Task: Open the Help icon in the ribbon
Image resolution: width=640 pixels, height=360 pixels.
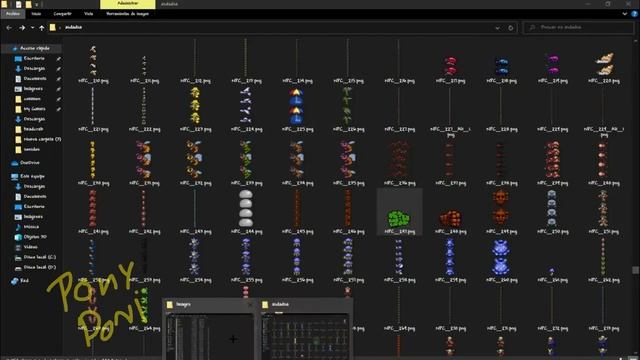Action: (634, 14)
